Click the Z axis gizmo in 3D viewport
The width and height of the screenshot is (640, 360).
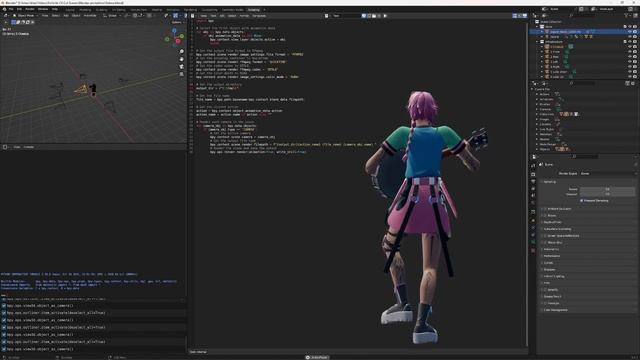174,30
